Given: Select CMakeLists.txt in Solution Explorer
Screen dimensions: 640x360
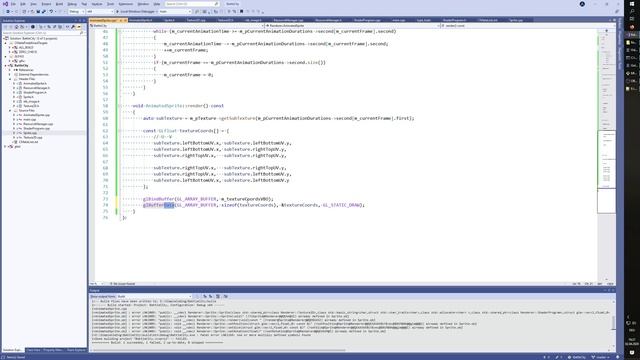Looking at the screenshot, I should pos(28,142).
